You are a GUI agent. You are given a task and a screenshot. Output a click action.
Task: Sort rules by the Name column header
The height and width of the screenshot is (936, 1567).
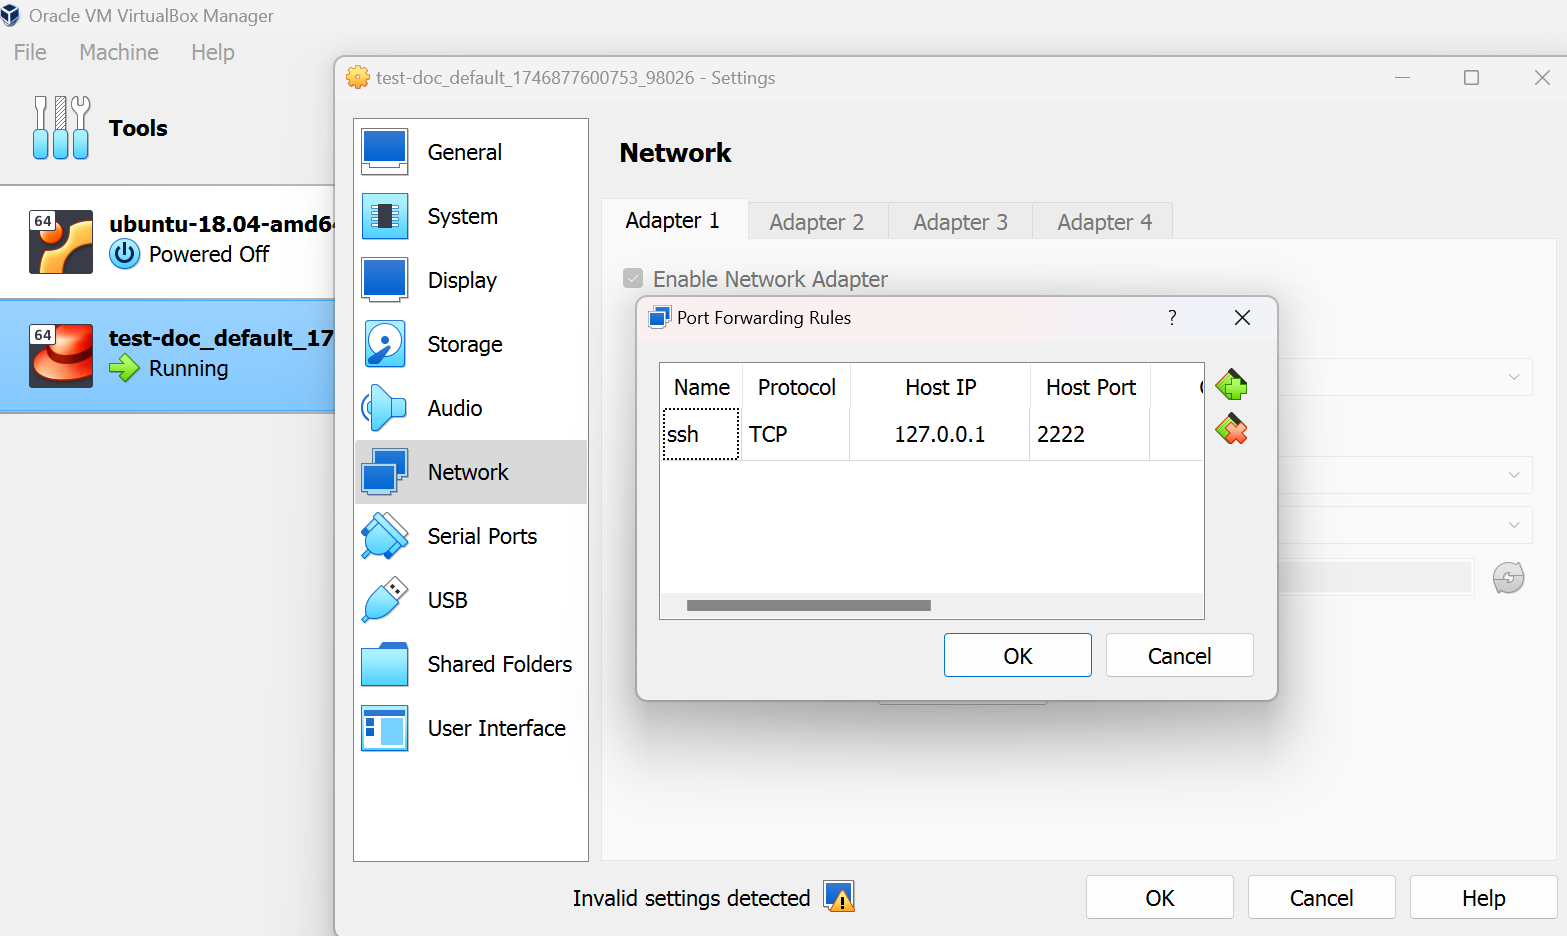coord(701,387)
